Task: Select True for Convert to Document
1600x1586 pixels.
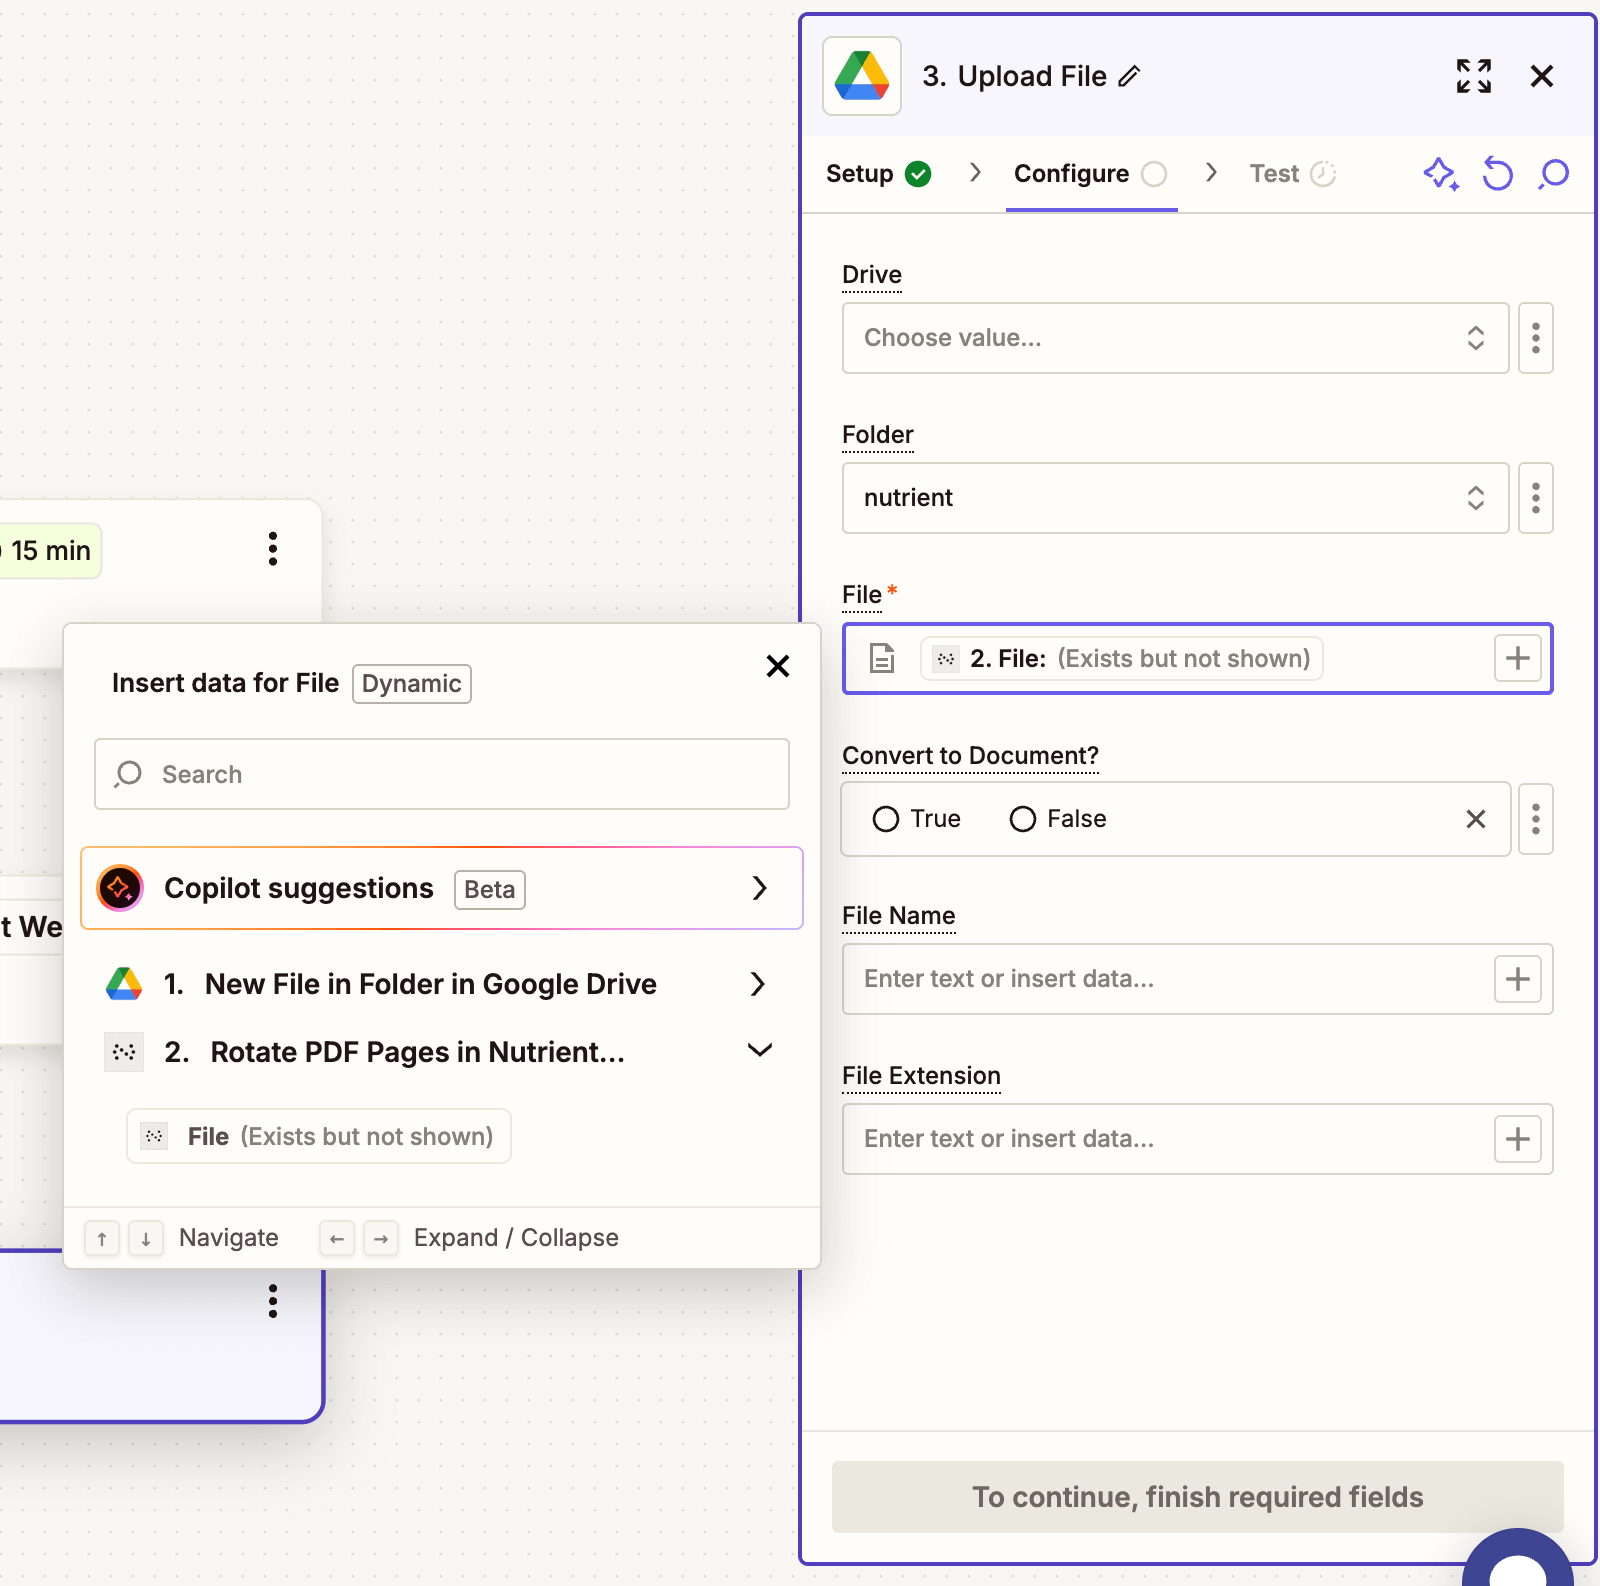Action: point(886,818)
